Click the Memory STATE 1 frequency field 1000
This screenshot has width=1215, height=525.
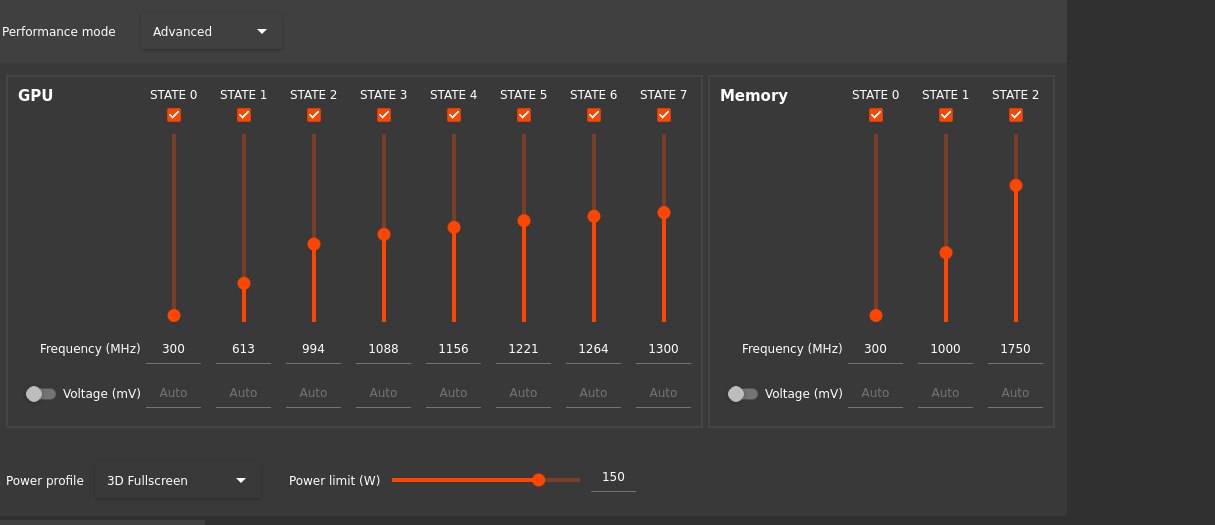point(946,350)
